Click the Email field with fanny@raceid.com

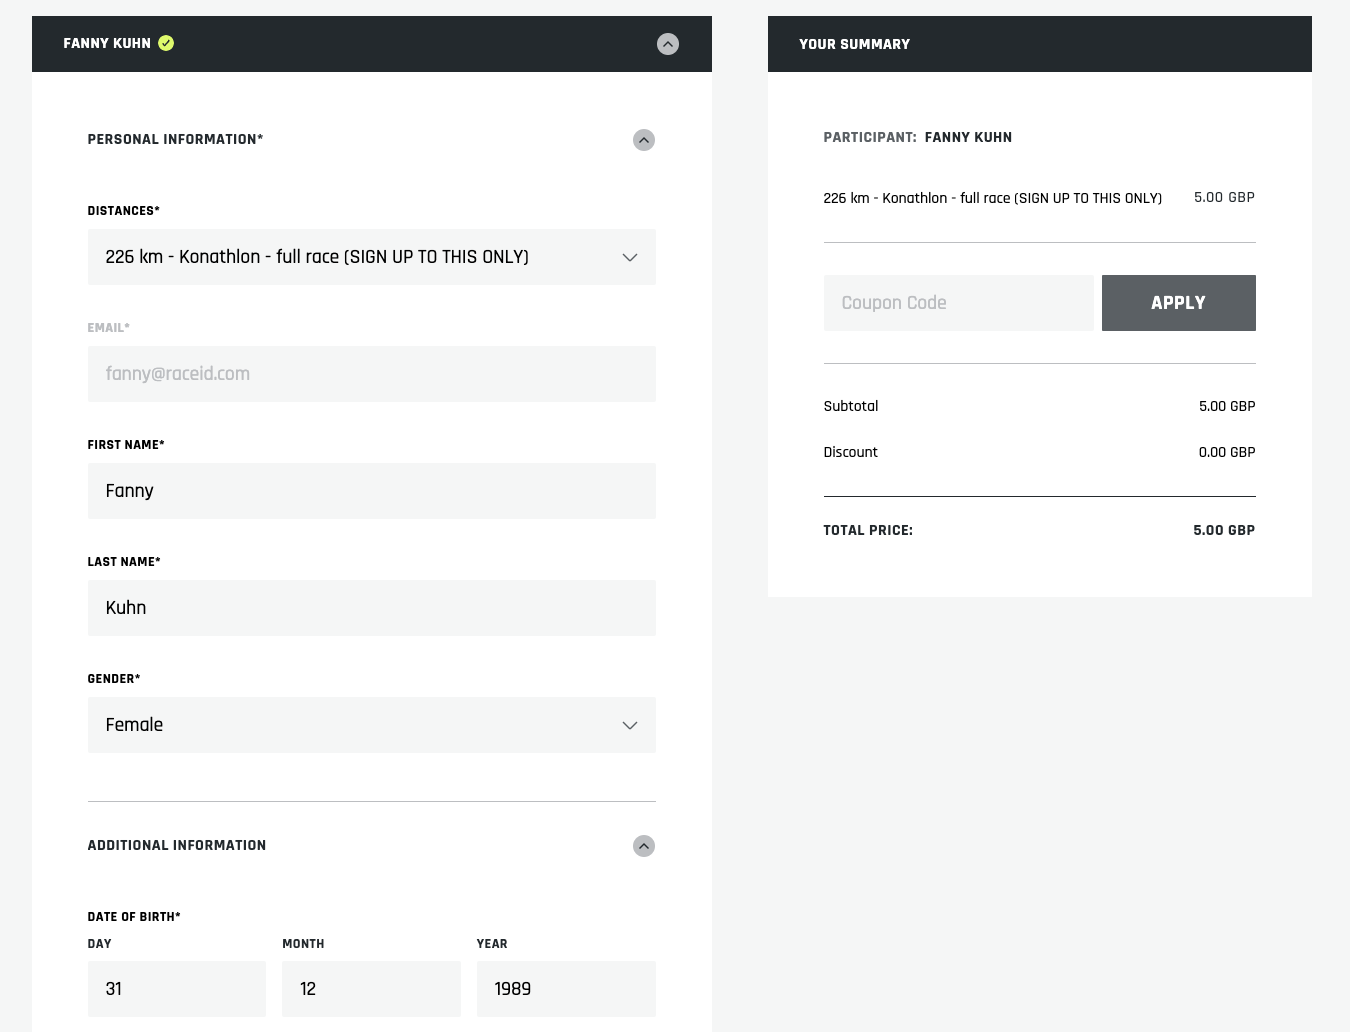click(x=372, y=374)
